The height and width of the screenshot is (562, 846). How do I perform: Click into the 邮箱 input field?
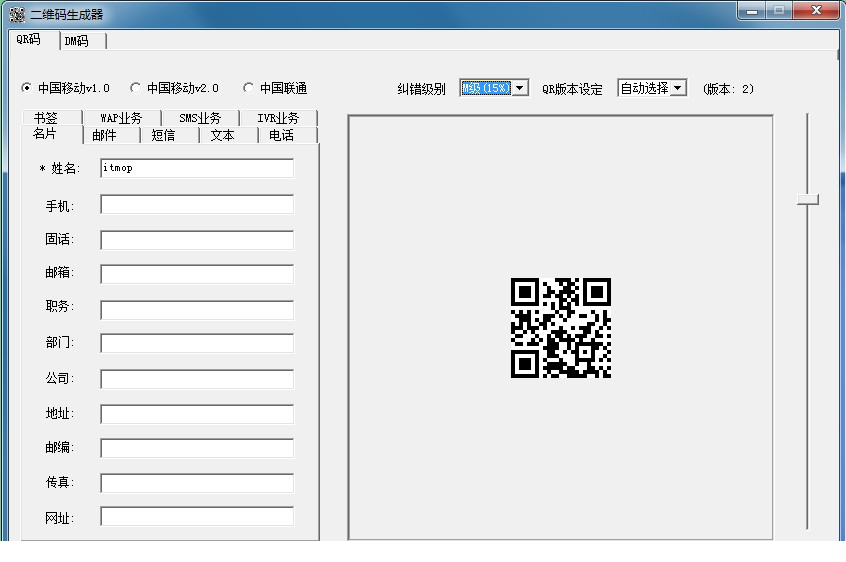point(197,274)
